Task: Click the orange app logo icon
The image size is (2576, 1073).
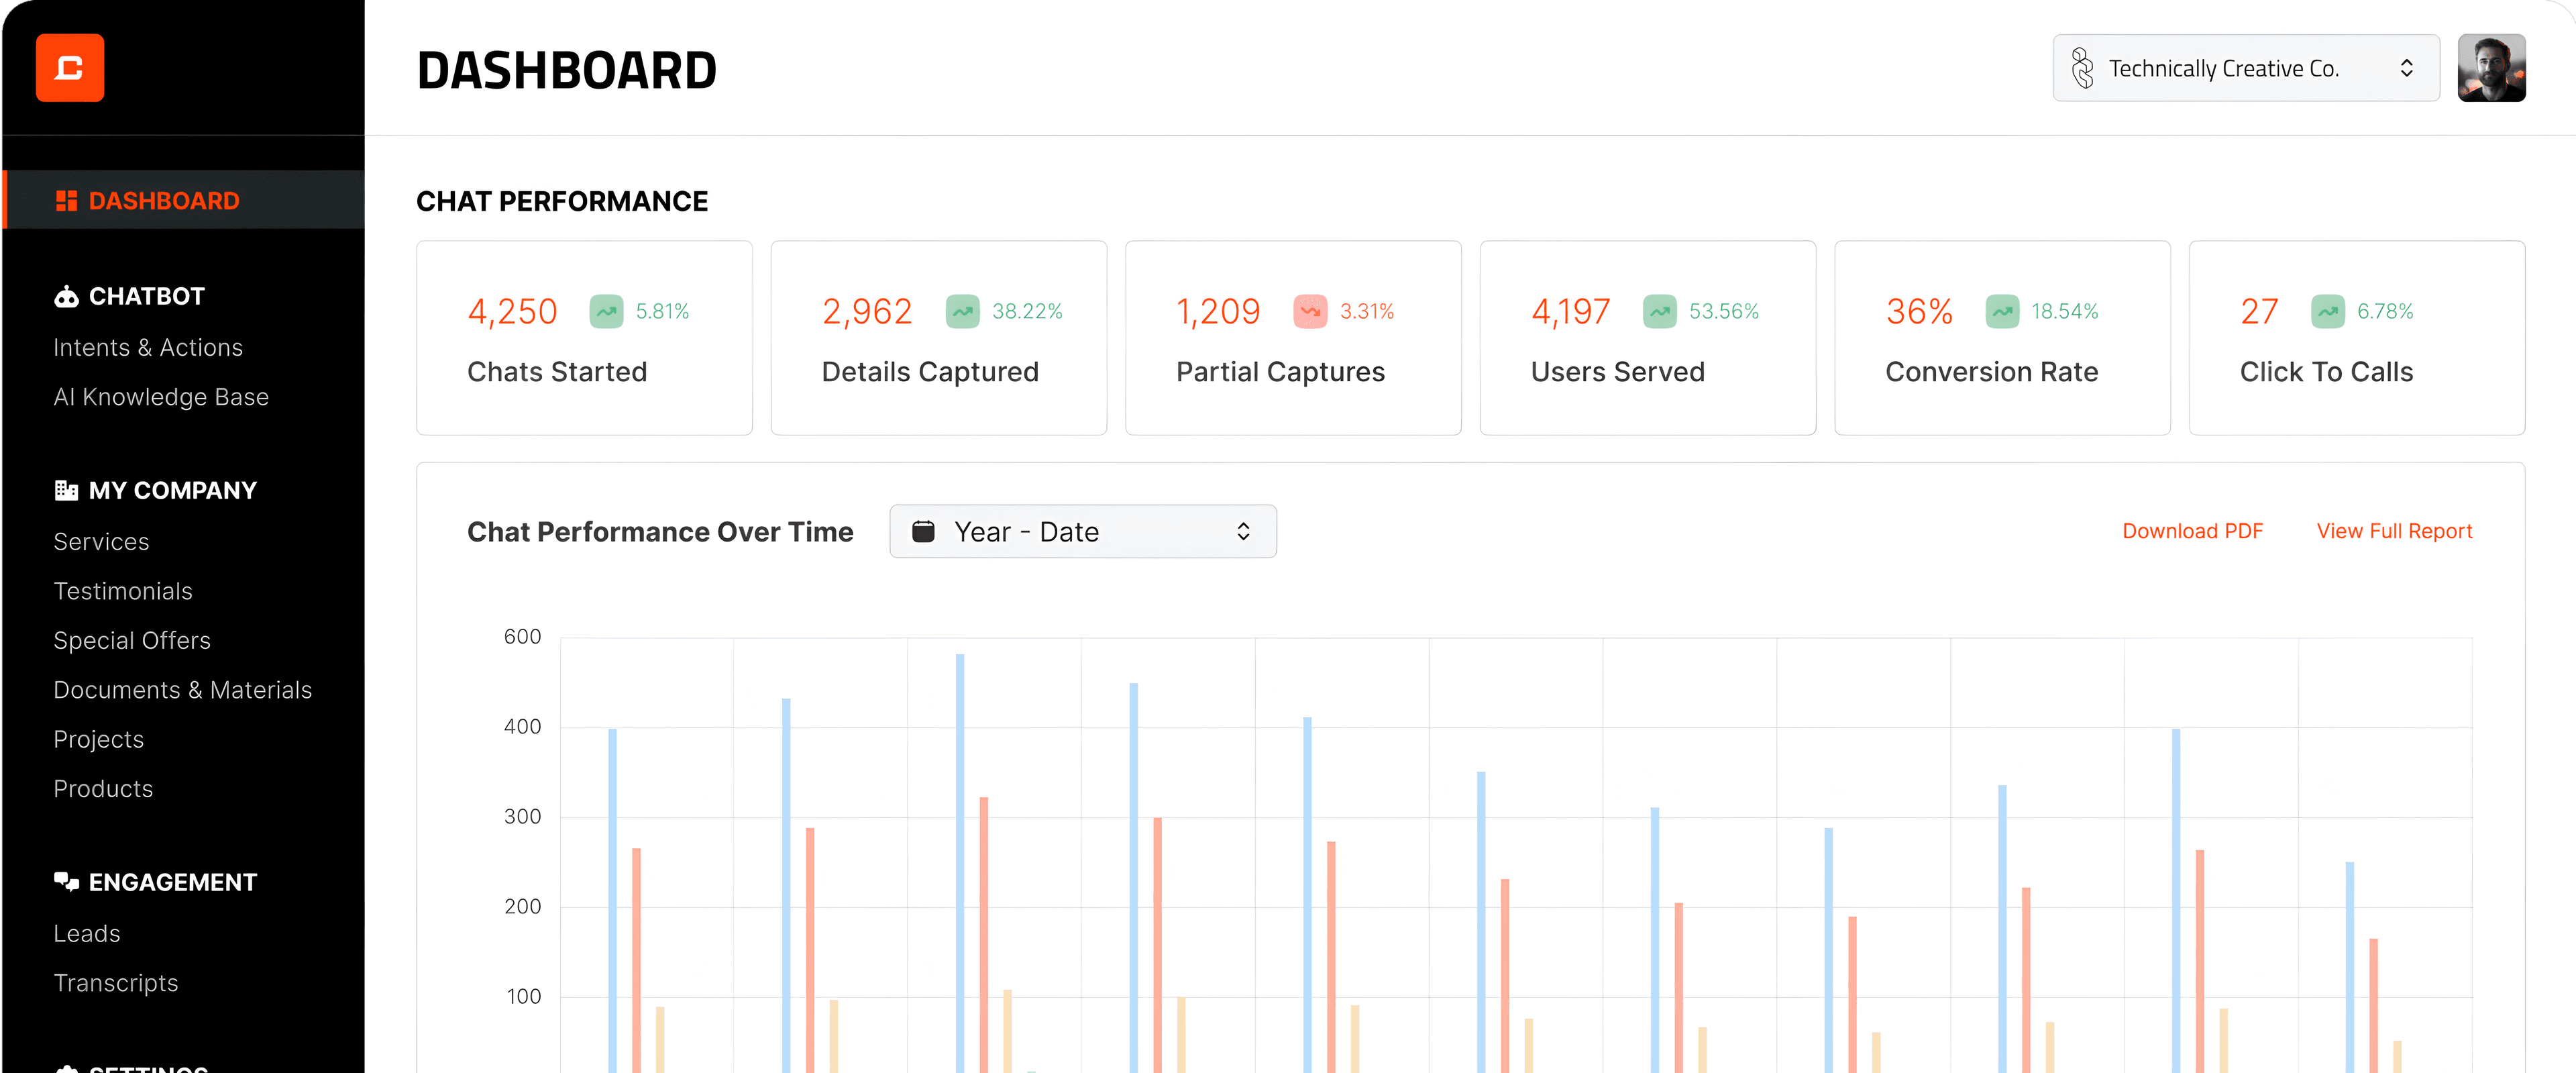Action: point(69,68)
